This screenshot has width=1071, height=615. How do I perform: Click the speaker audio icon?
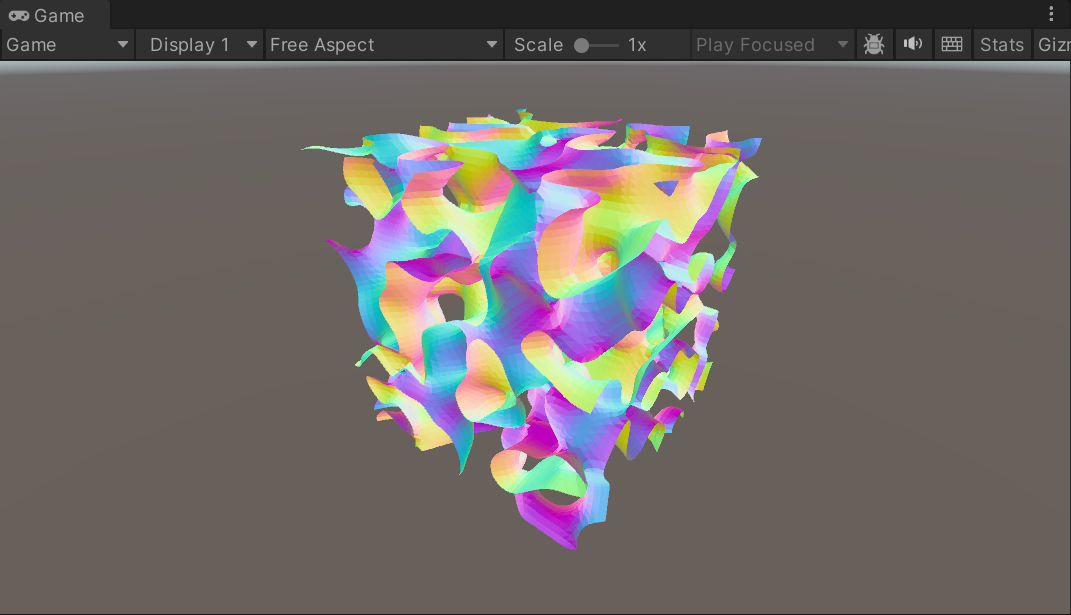pyautogui.click(x=912, y=44)
